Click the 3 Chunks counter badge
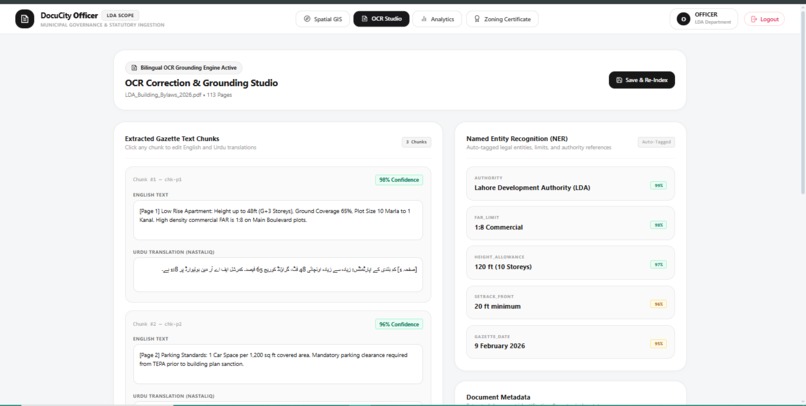806x406 pixels. [416, 142]
